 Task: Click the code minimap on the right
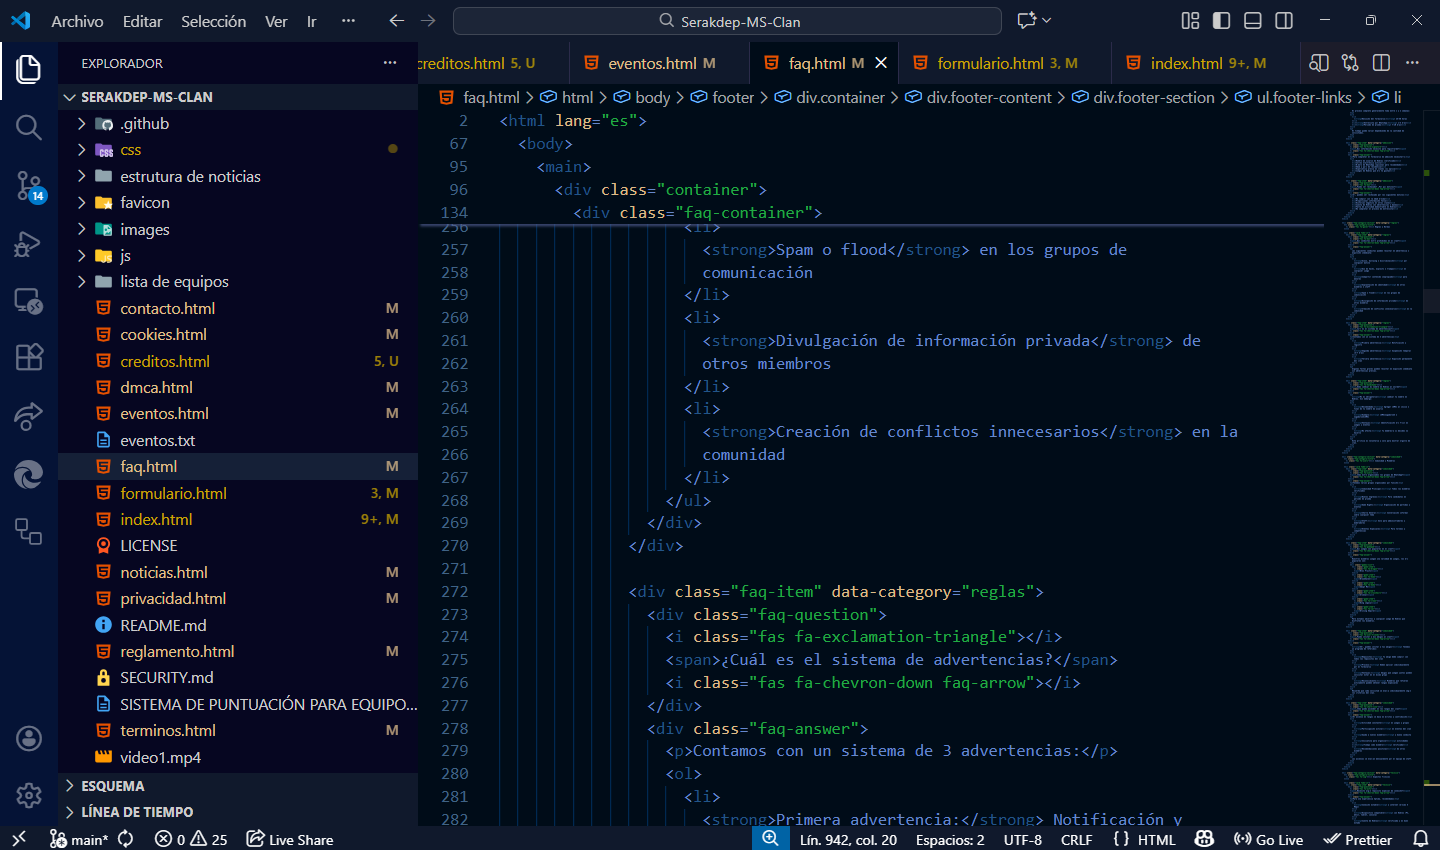1380,450
